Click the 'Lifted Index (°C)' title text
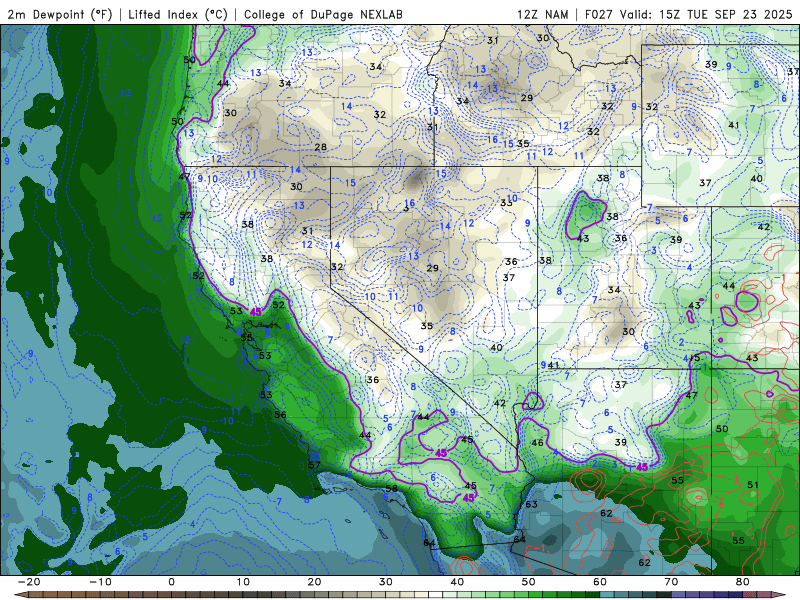The image size is (800, 600). click(178, 14)
